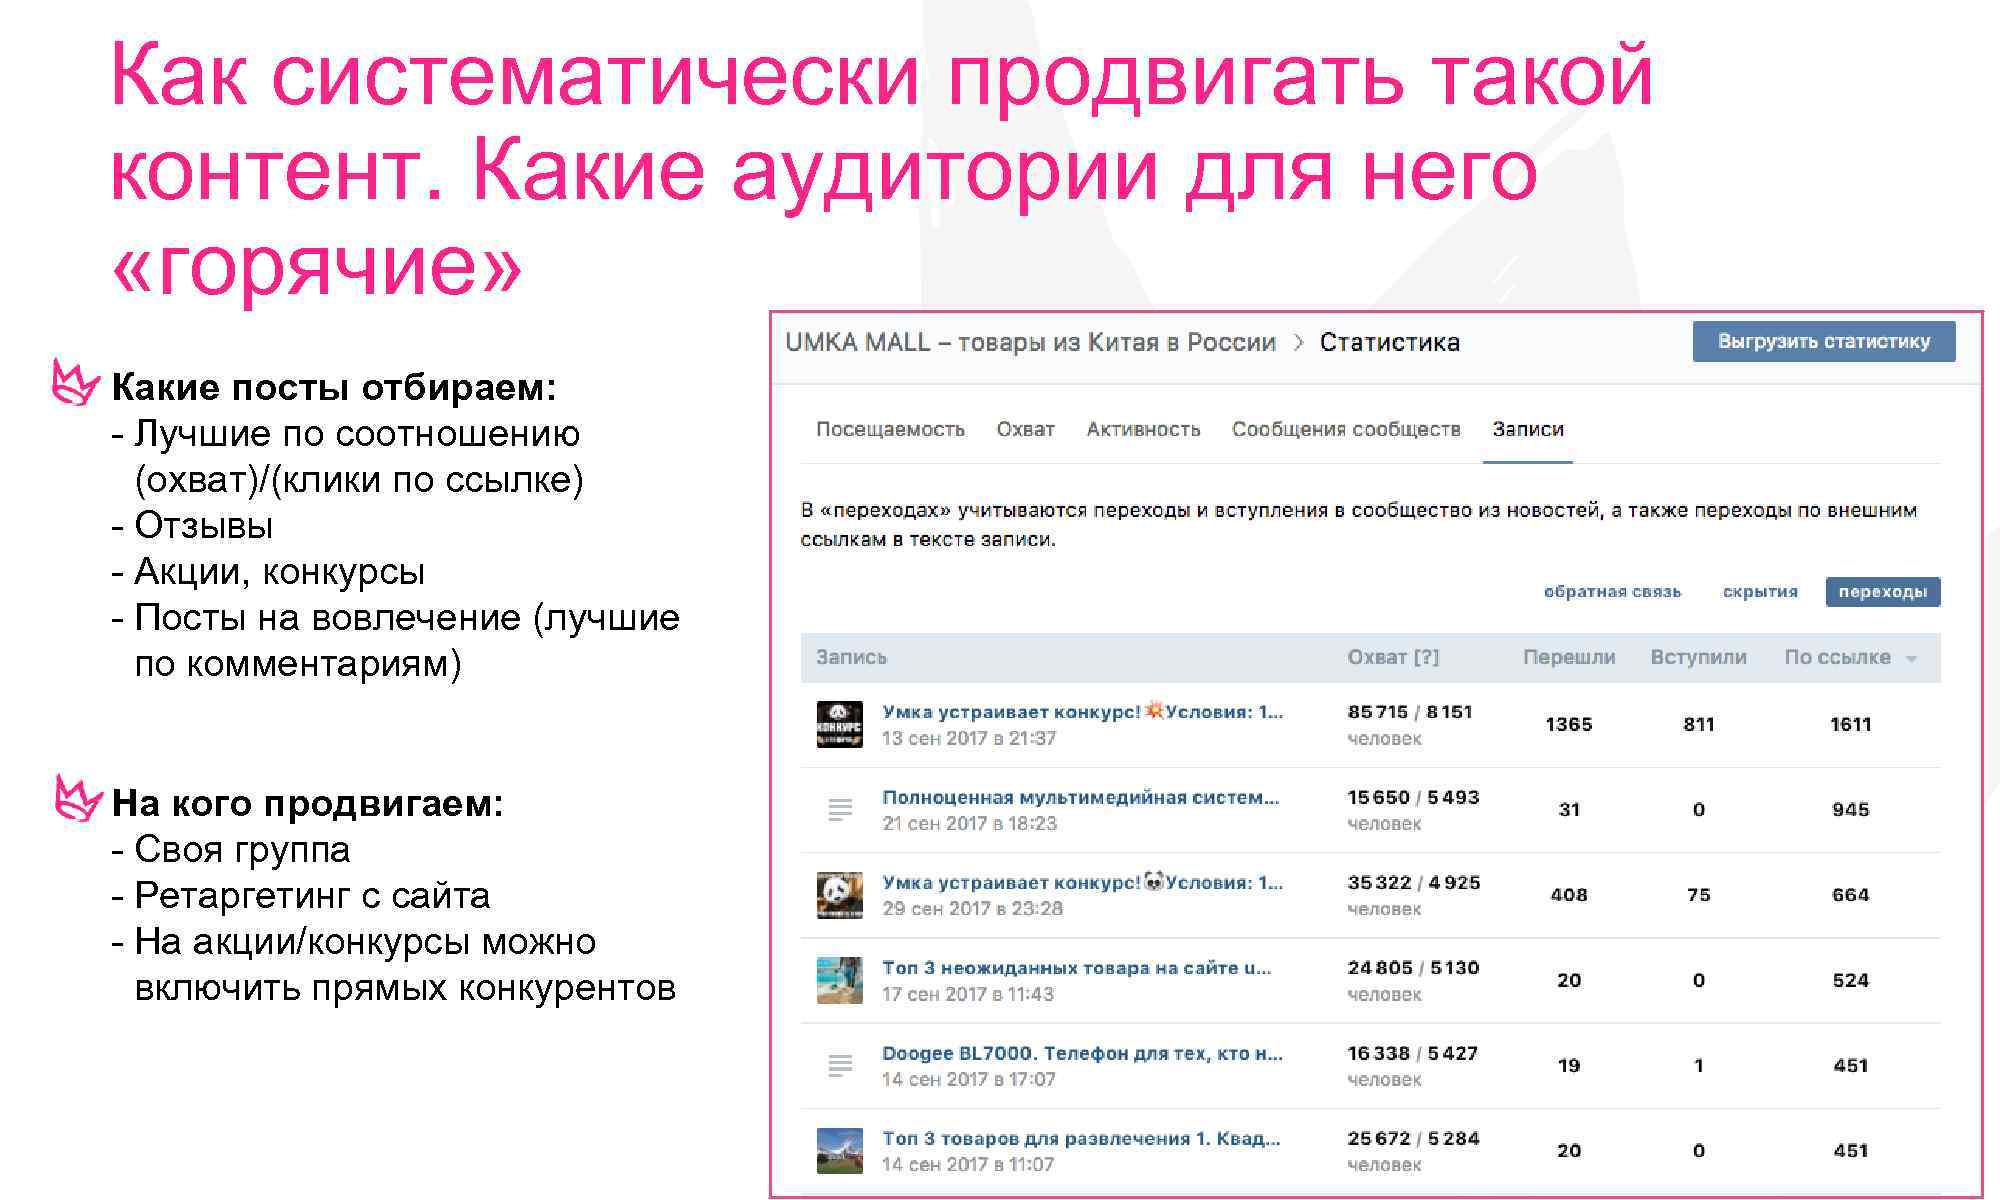2000x1200 pixels.
Task: Click the Статистика breadcrumb text
Action: 1389,343
